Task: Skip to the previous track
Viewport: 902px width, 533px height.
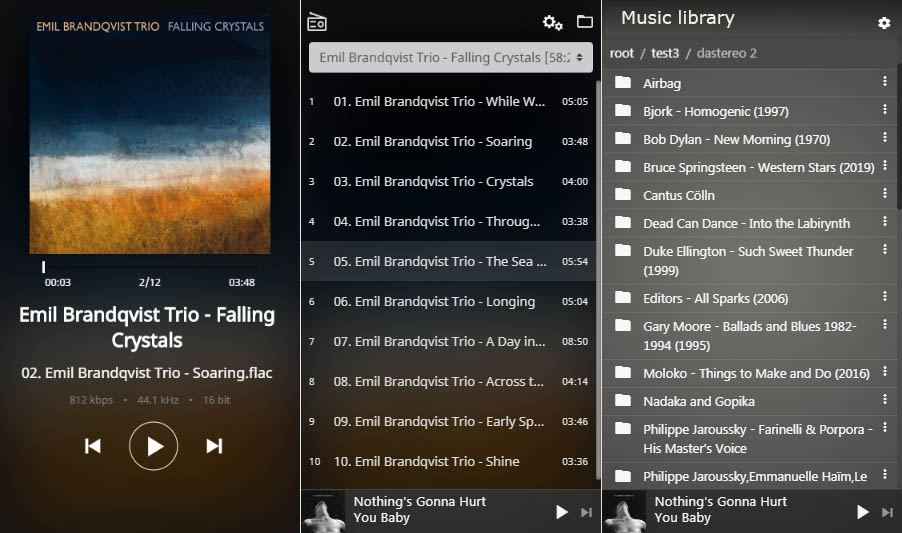Action: [93, 446]
